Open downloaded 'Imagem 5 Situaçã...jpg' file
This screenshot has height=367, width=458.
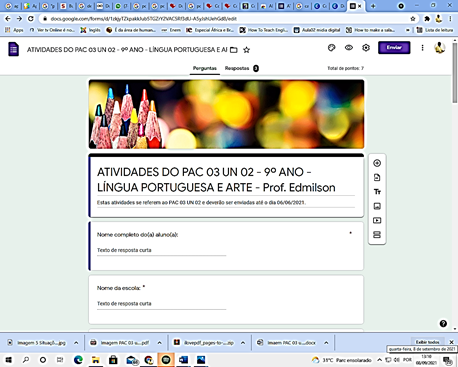pos(37,343)
